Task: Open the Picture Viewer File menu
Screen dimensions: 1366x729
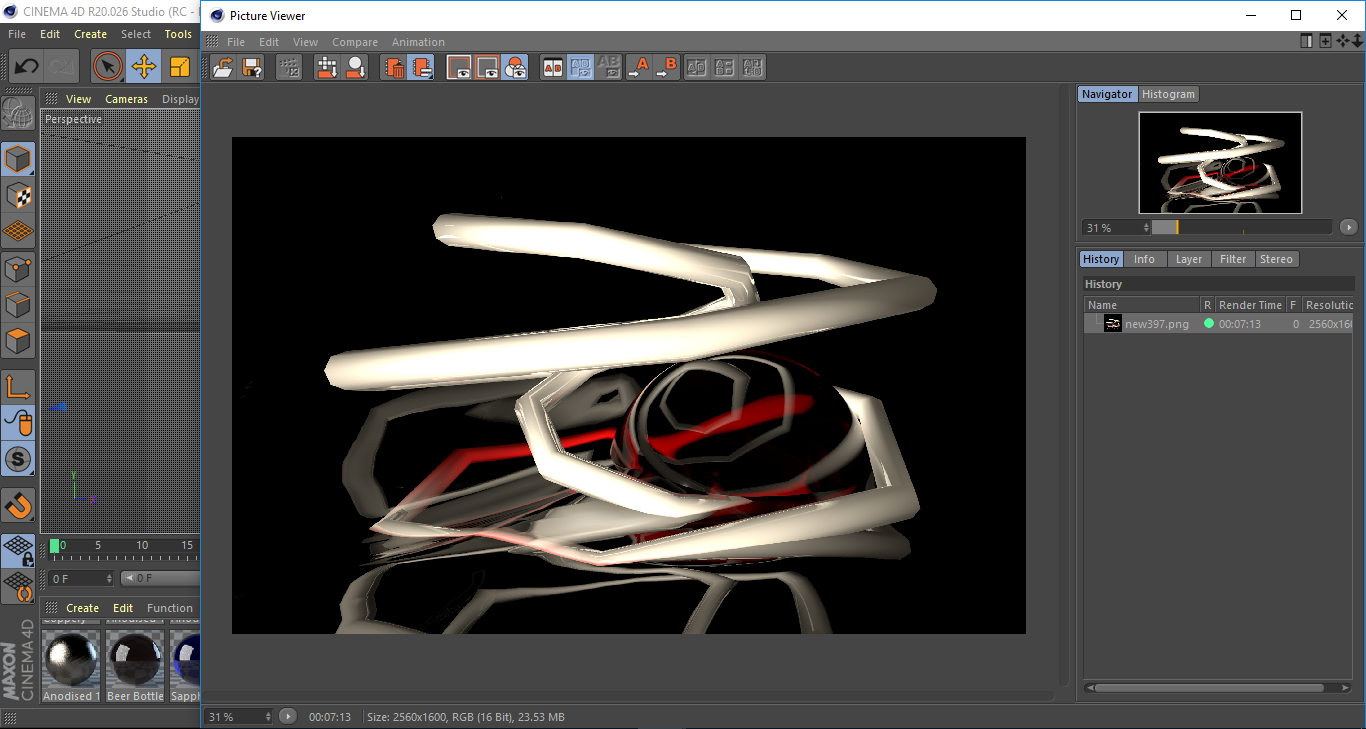Action: [x=236, y=42]
